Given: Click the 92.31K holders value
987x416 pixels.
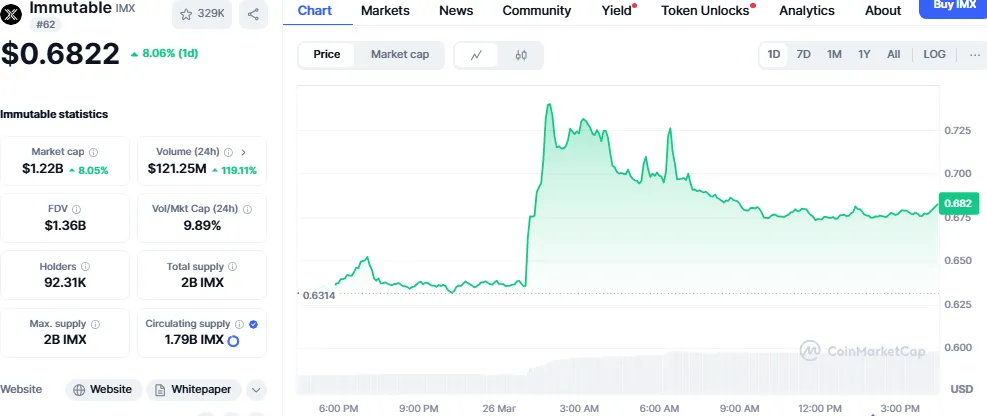Looking at the screenshot, I should (x=65, y=283).
